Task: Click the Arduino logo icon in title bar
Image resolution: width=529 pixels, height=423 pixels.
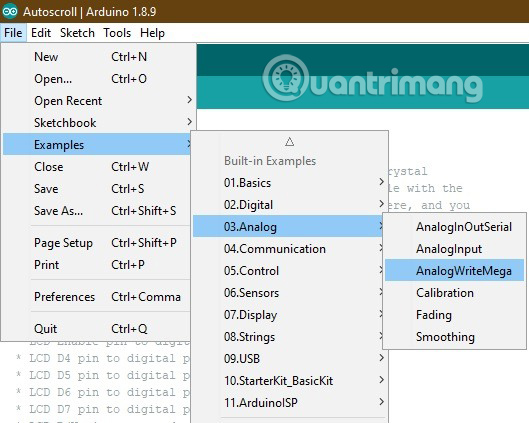Action: point(10,12)
